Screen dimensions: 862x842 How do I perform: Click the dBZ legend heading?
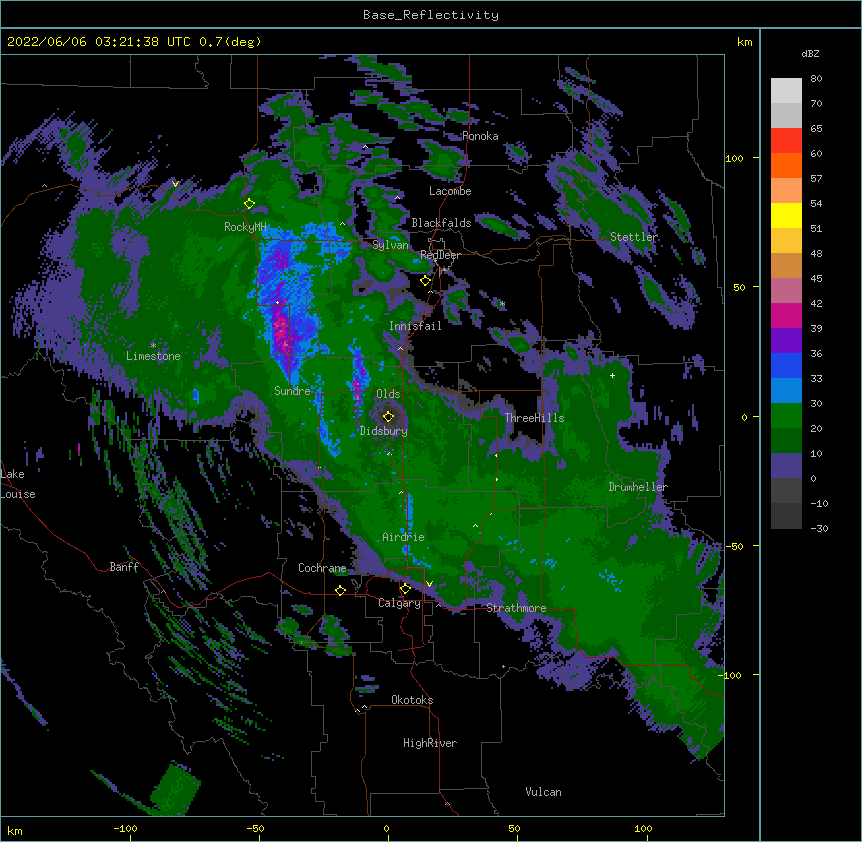coord(810,53)
